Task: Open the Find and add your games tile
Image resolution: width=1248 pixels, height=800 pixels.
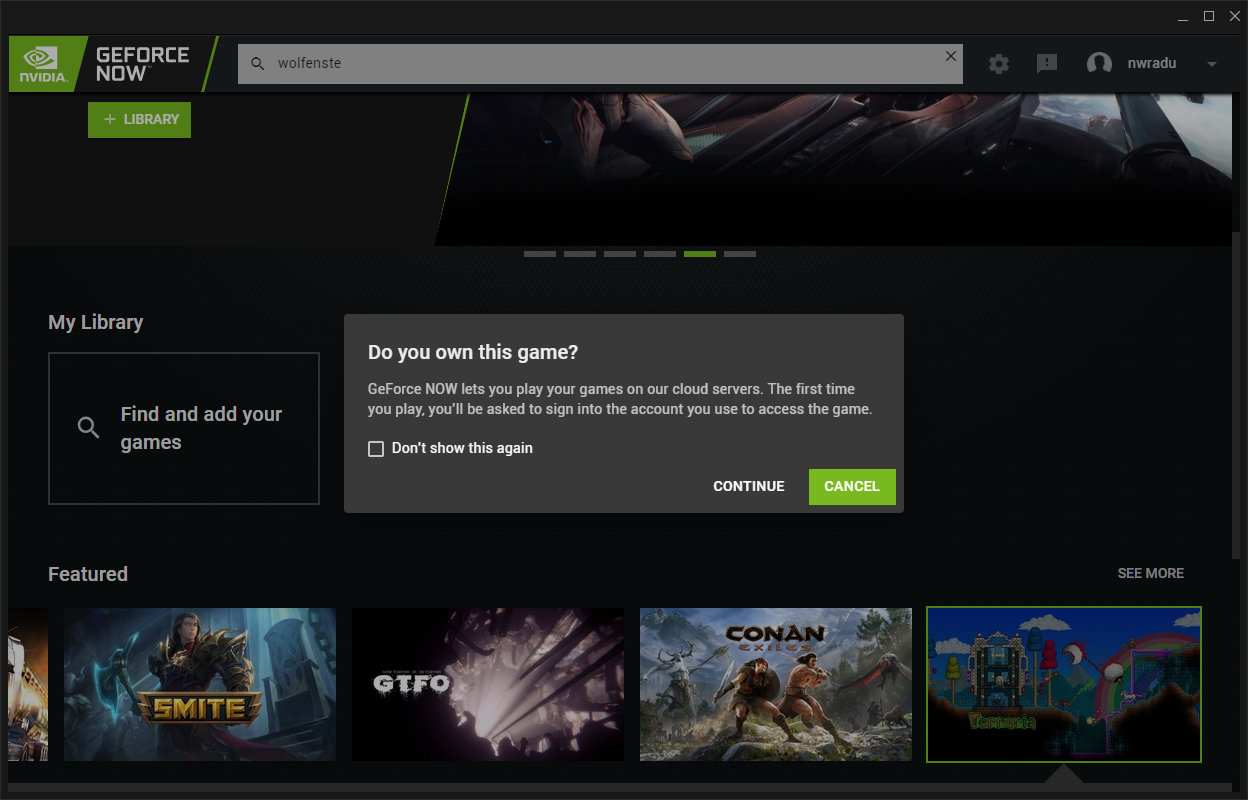Action: click(x=184, y=428)
